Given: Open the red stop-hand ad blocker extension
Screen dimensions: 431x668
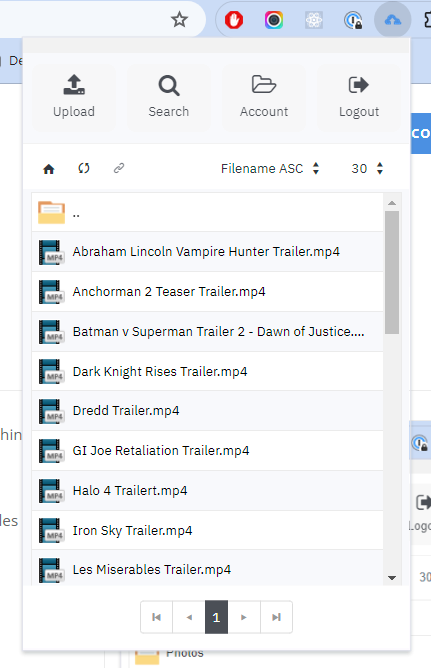Looking at the screenshot, I should [x=234, y=20].
